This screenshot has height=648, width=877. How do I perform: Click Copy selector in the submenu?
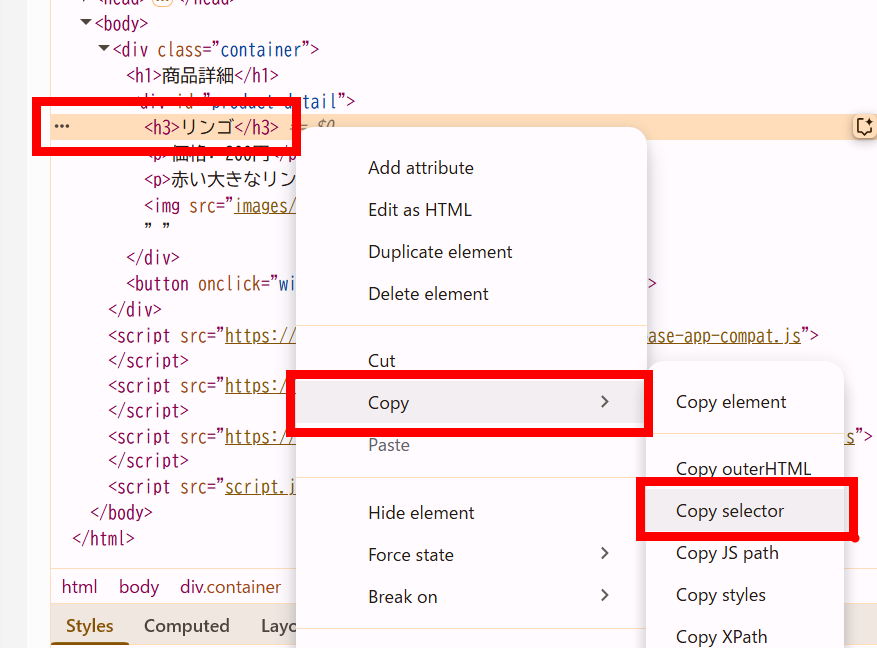(x=729, y=511)
